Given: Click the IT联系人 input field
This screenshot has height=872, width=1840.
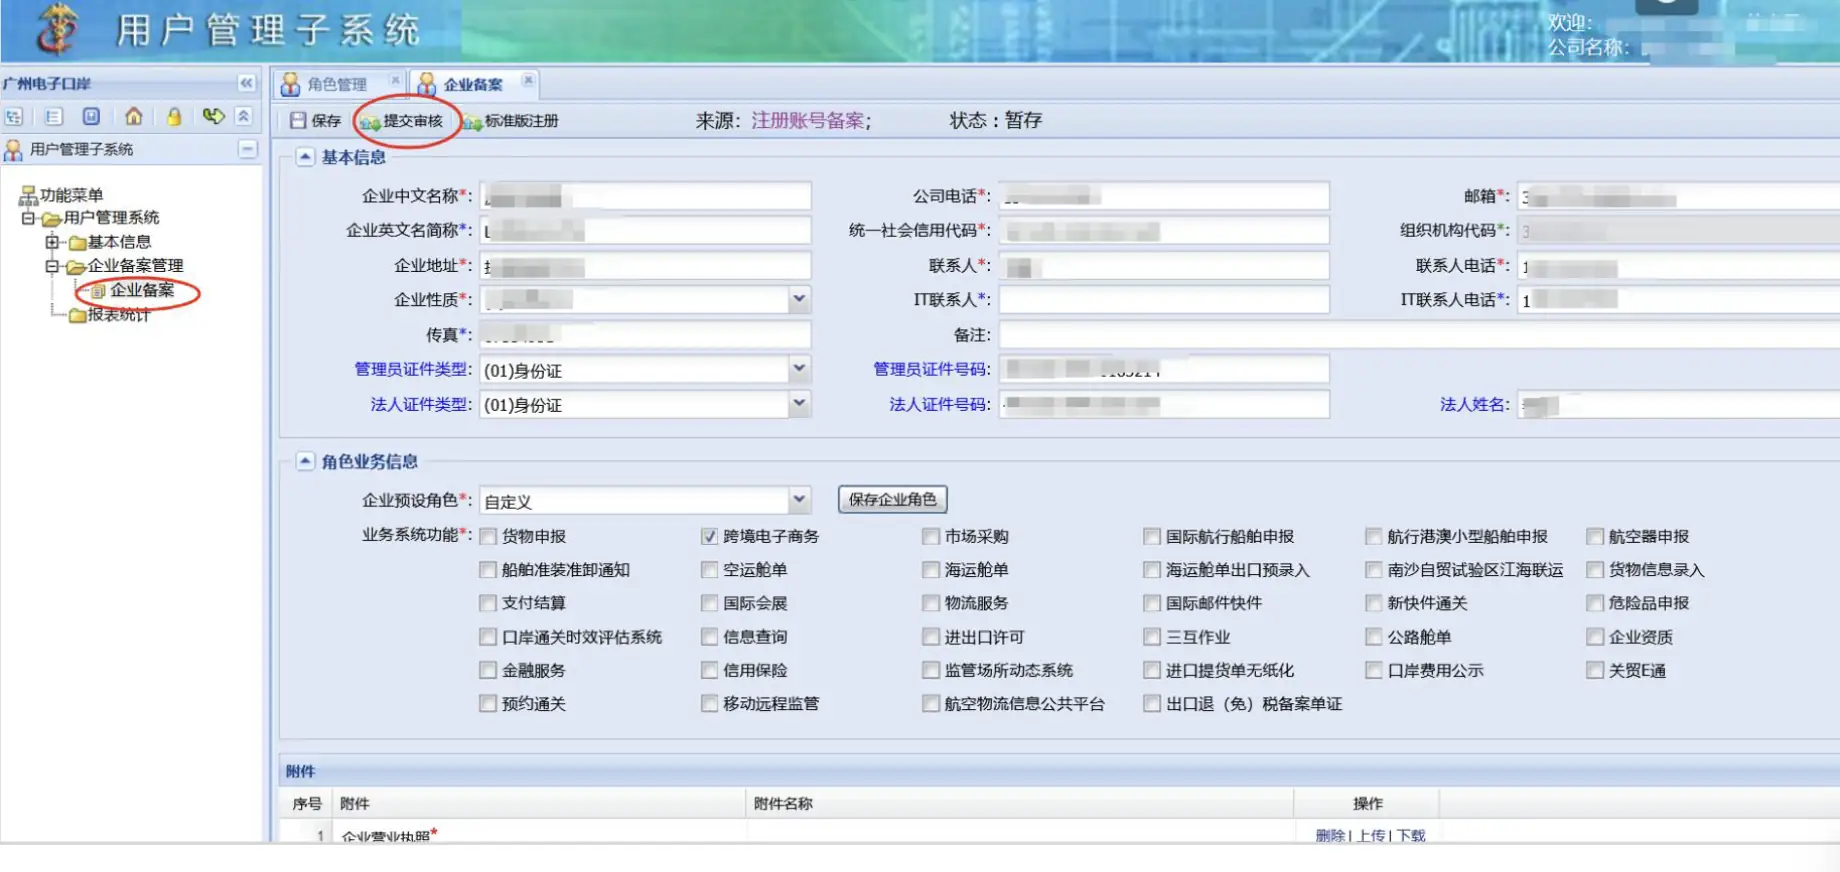Looking at the screenshot, I should tap(1164, 299).
